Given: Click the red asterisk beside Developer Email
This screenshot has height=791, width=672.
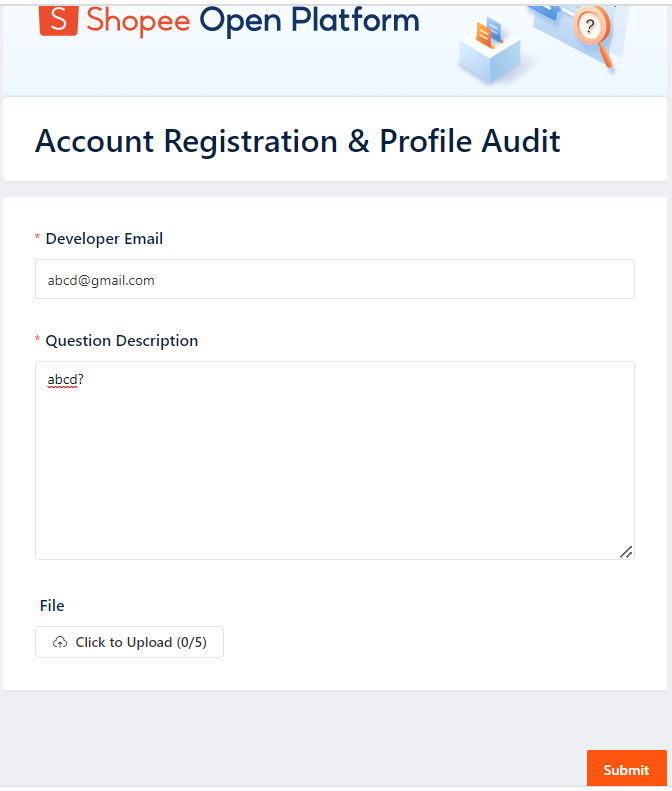Looking at the screenshot, I should tap(38, 239).
